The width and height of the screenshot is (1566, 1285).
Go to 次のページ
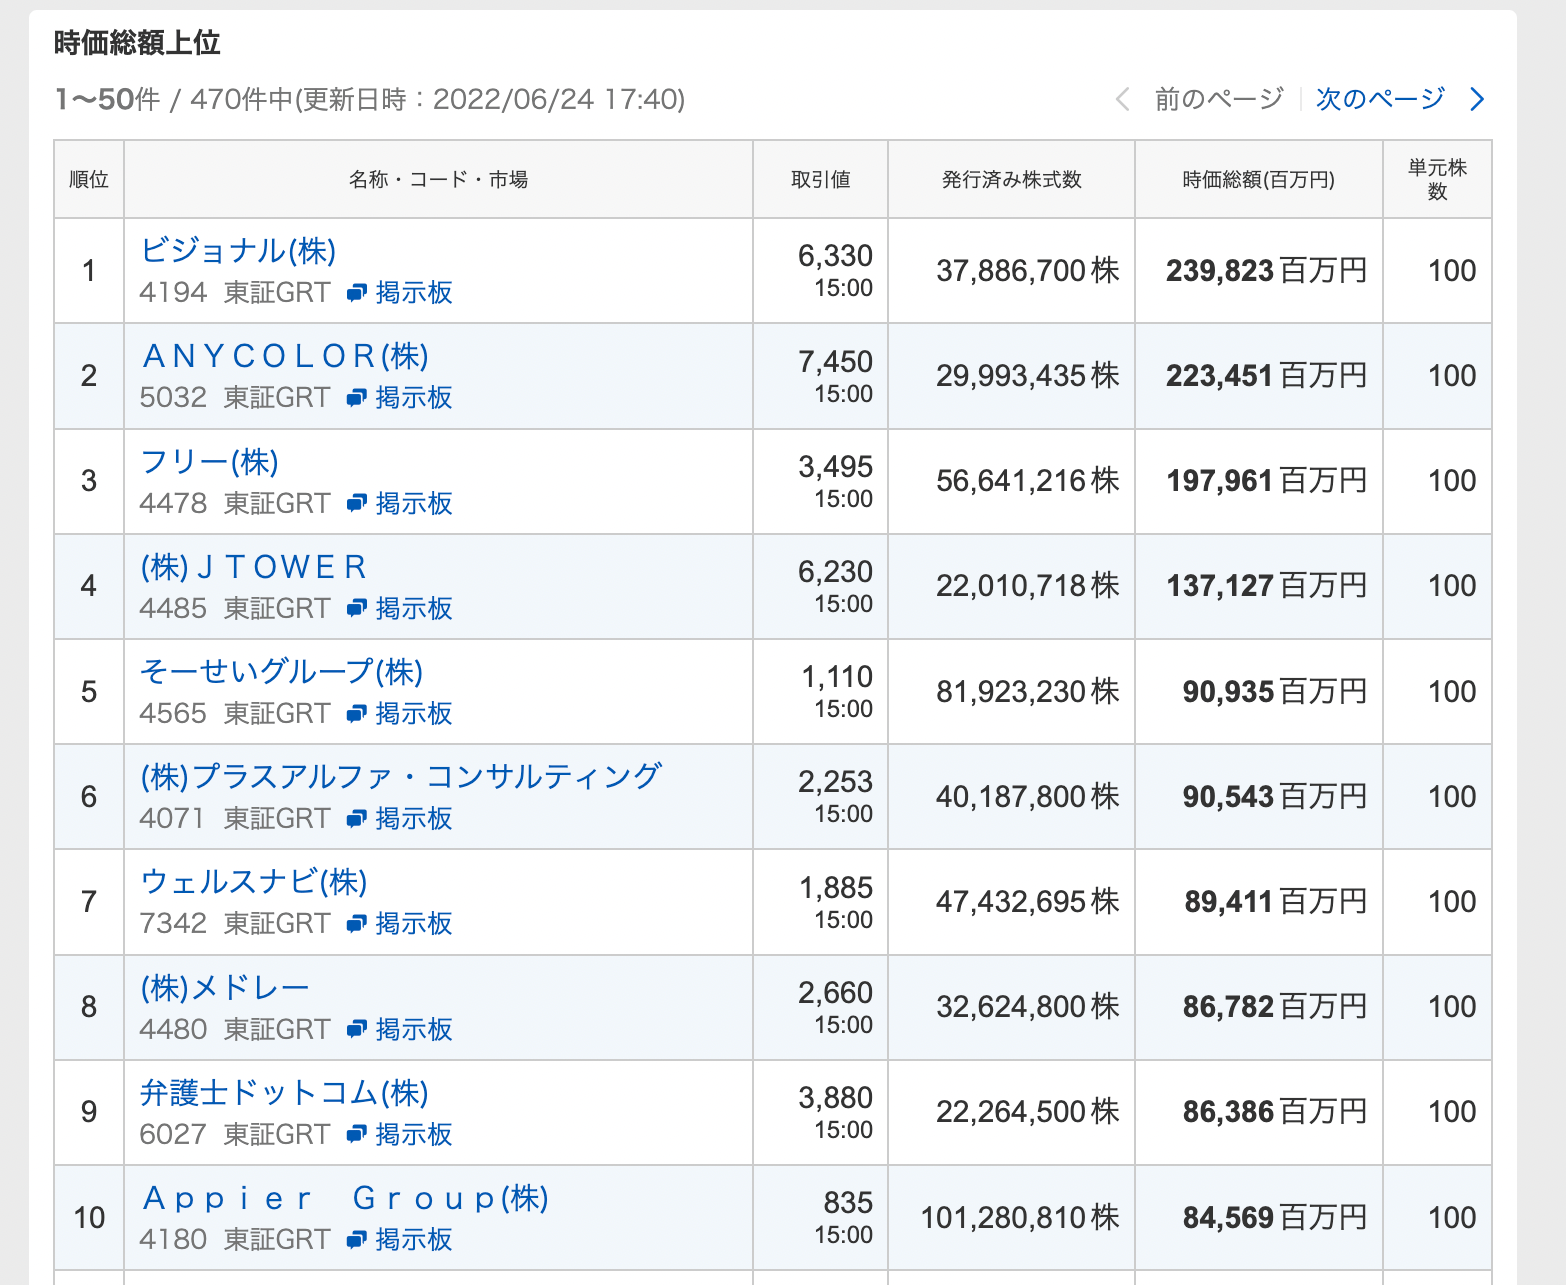point(1380,98)
